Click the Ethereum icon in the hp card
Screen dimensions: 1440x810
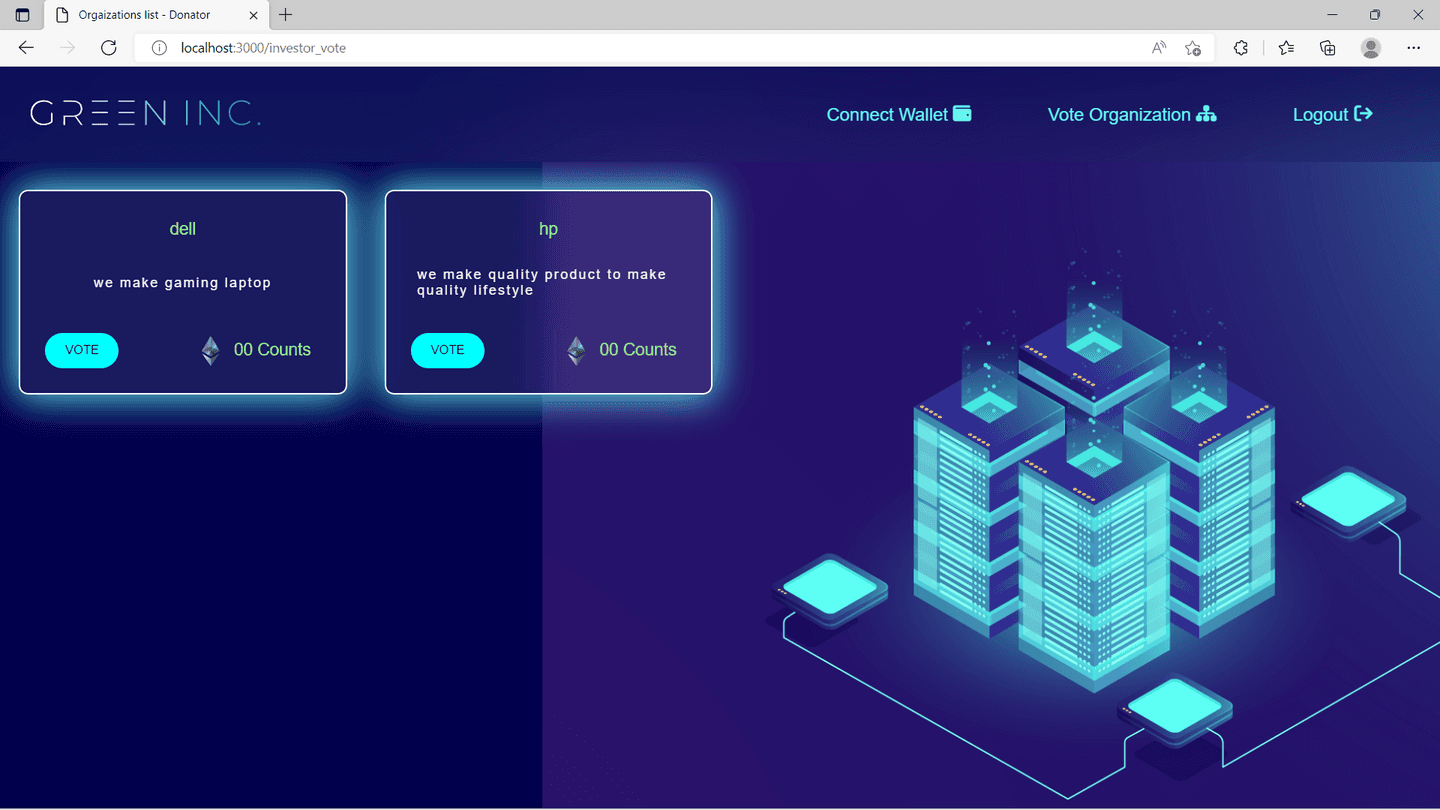[576, 351]
